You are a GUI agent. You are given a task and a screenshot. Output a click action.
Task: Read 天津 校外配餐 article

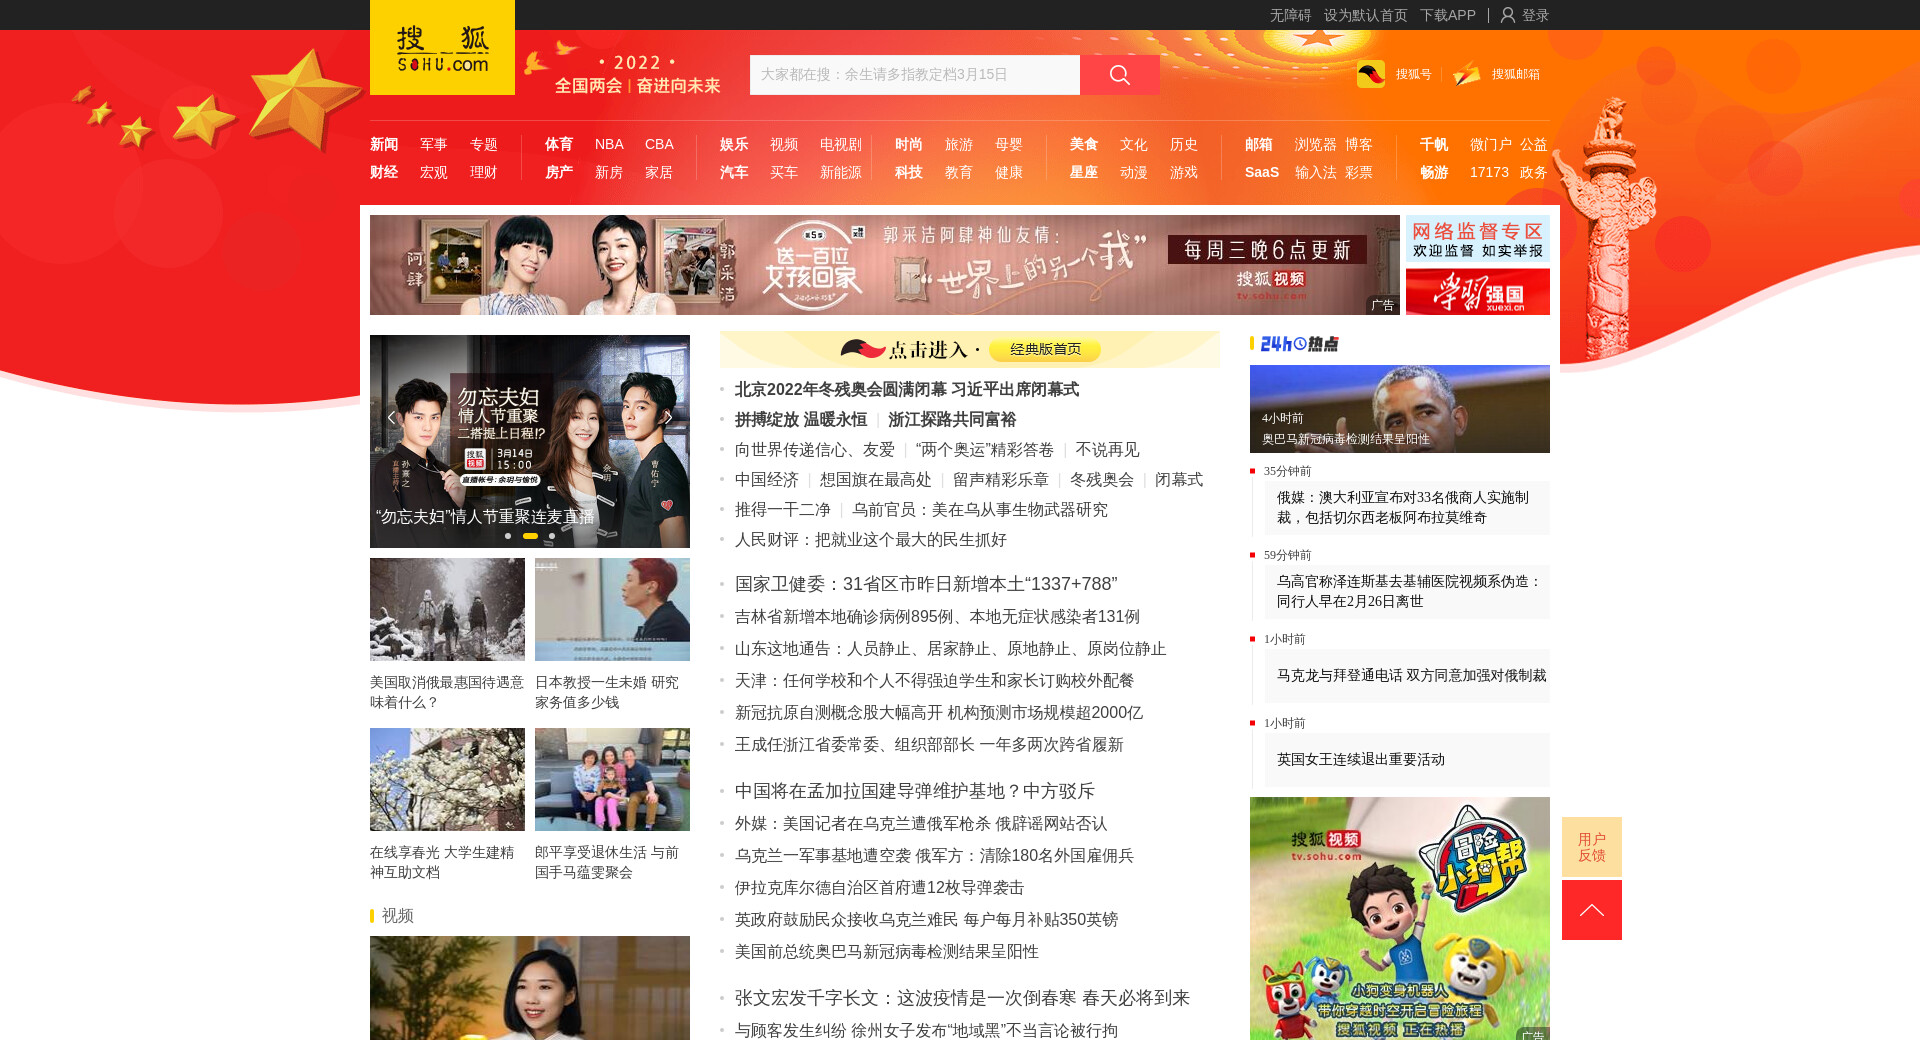(935, 681)
